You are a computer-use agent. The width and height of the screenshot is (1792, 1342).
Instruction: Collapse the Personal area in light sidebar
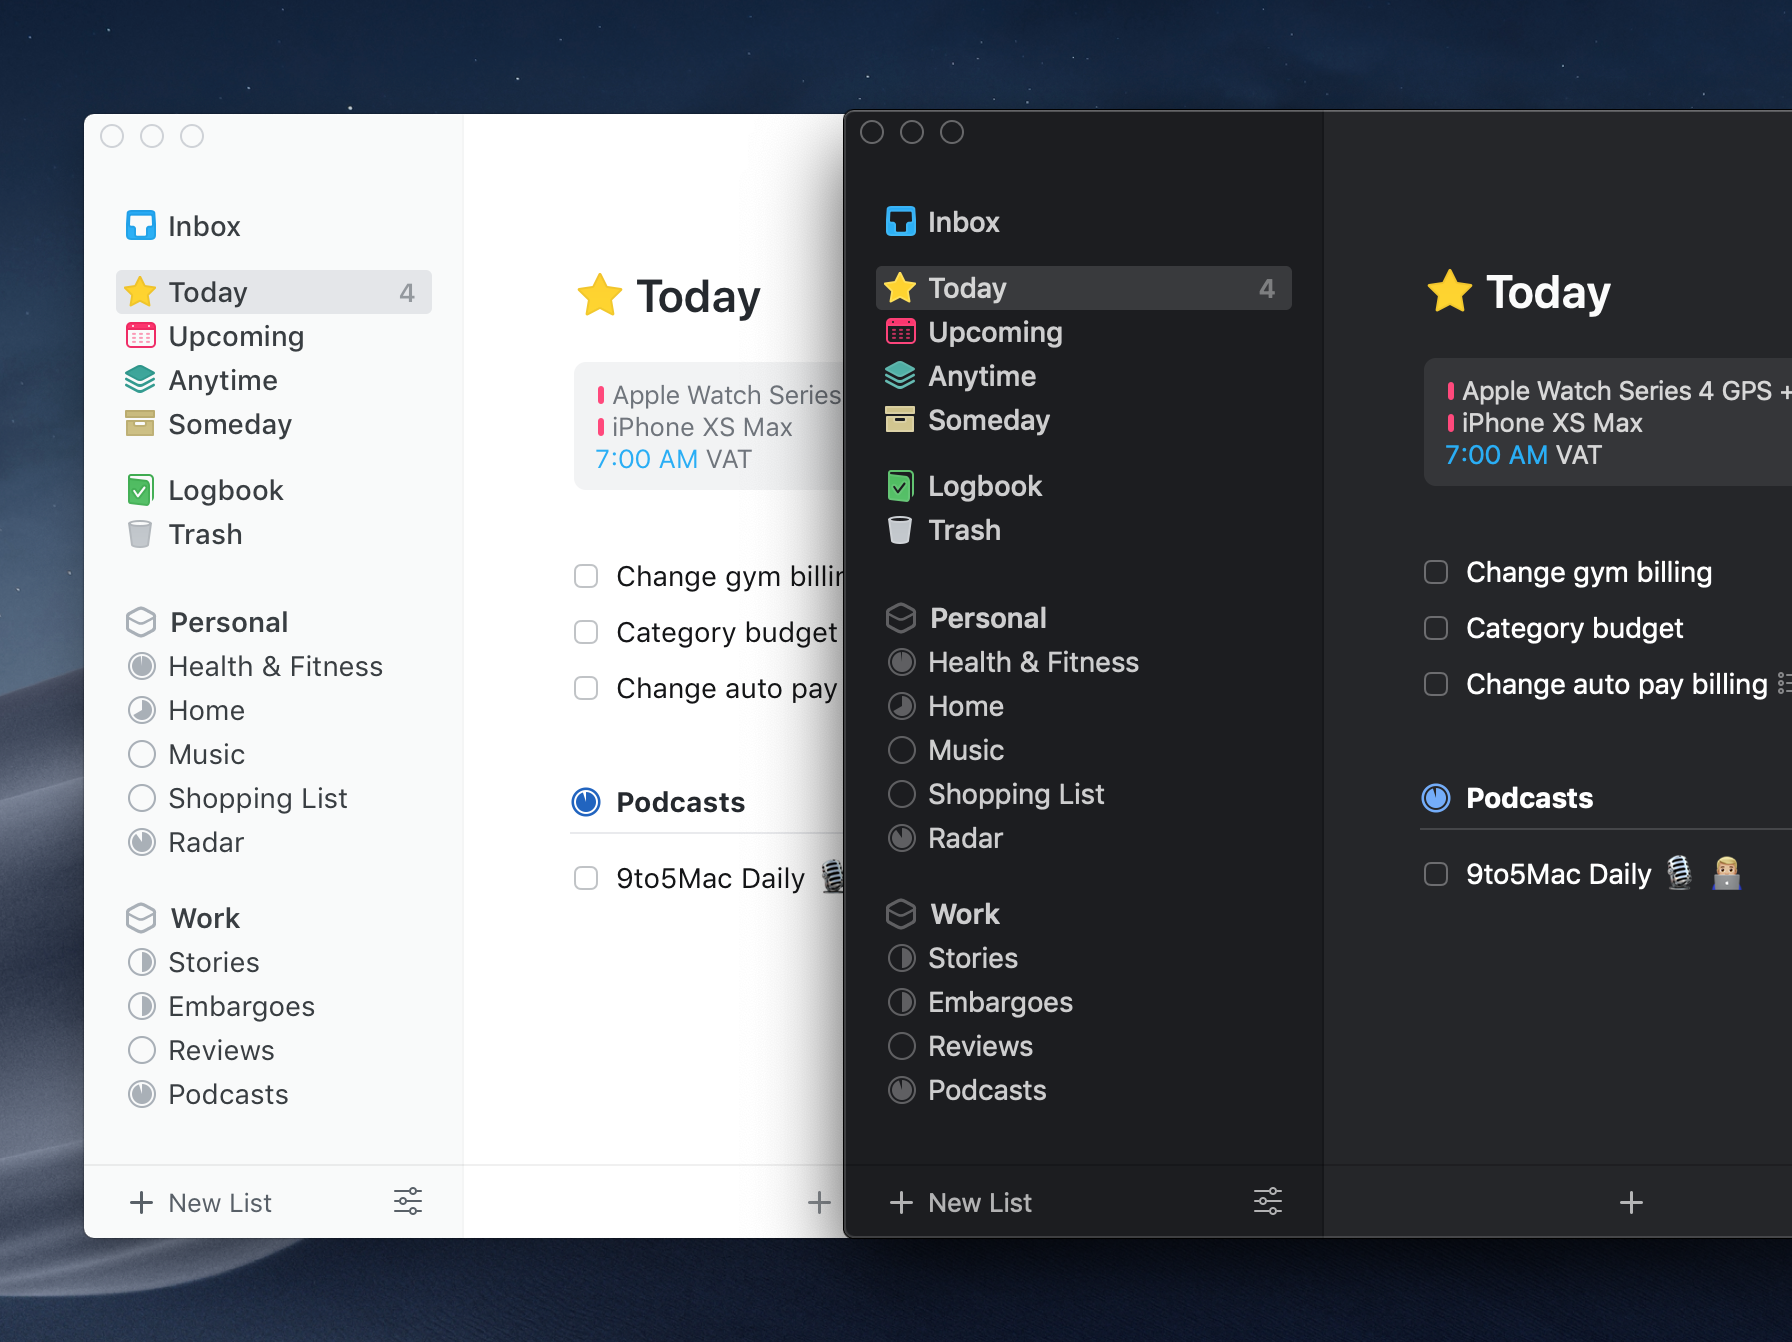(x=228, y=622)
